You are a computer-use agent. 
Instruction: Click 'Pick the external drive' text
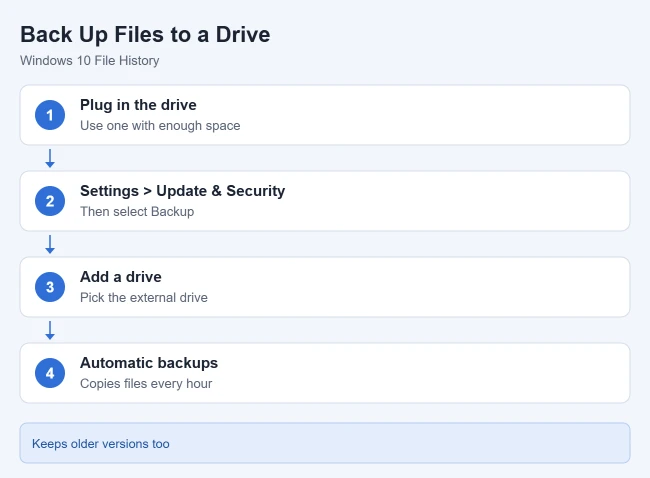tap(143, 298)
